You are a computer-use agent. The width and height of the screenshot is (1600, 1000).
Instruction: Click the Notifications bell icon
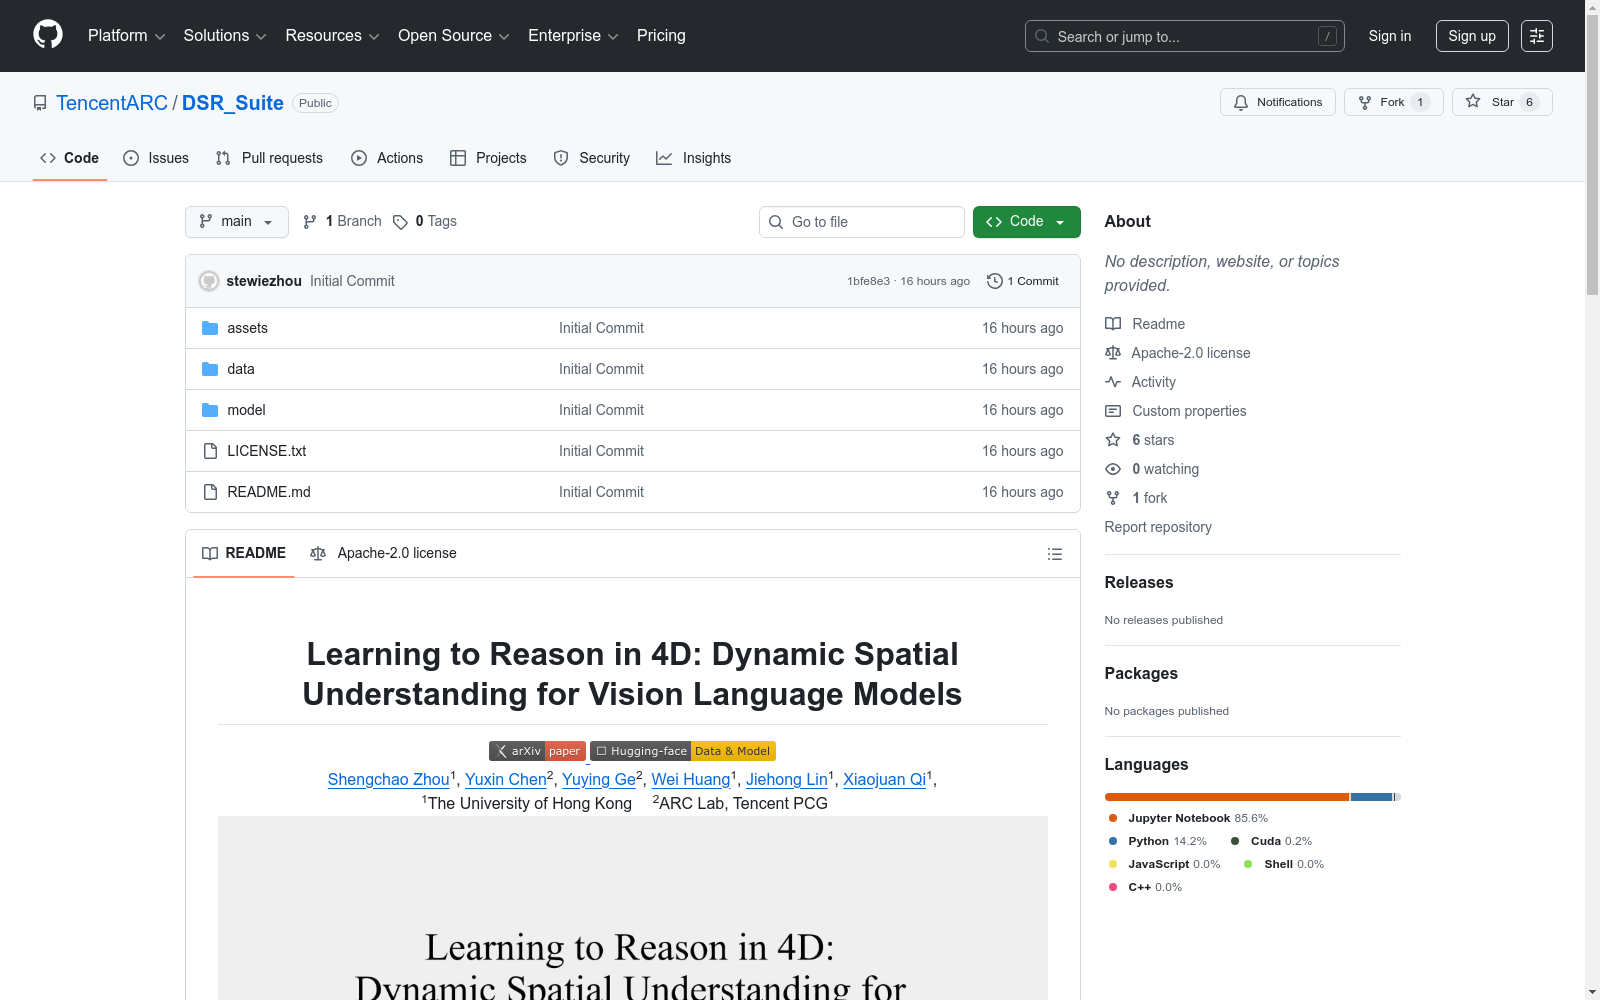(1241, 102)
